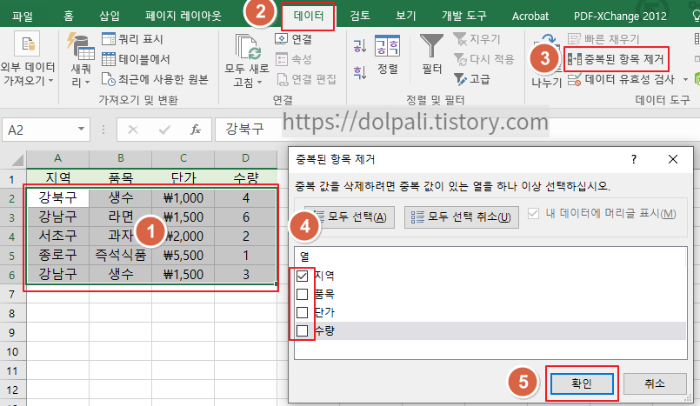700x406 pixels.
Task: Click the 모두 새로 고침 icon
Action: click(x=247, y=47)
